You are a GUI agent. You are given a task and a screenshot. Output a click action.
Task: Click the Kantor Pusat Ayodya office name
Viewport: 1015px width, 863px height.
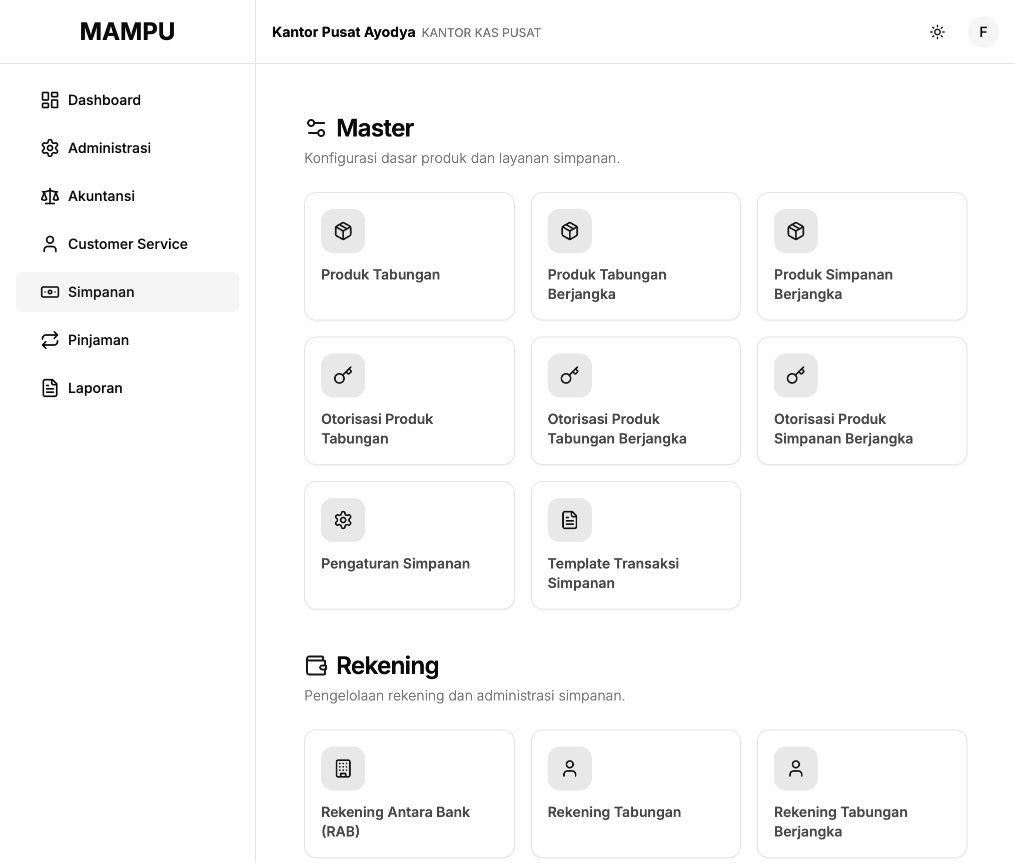pyautogui.click(x=343, y=32)
